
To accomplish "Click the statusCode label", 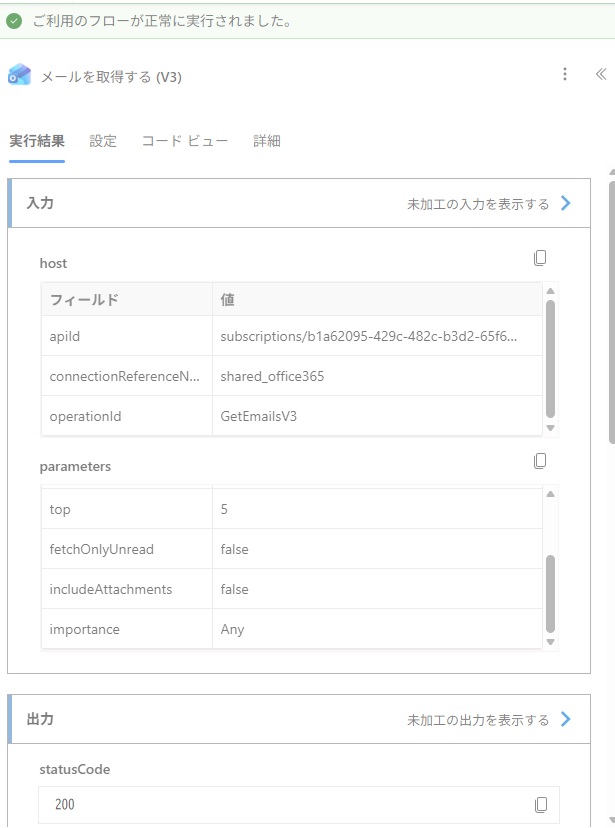I will click(74, 769).
